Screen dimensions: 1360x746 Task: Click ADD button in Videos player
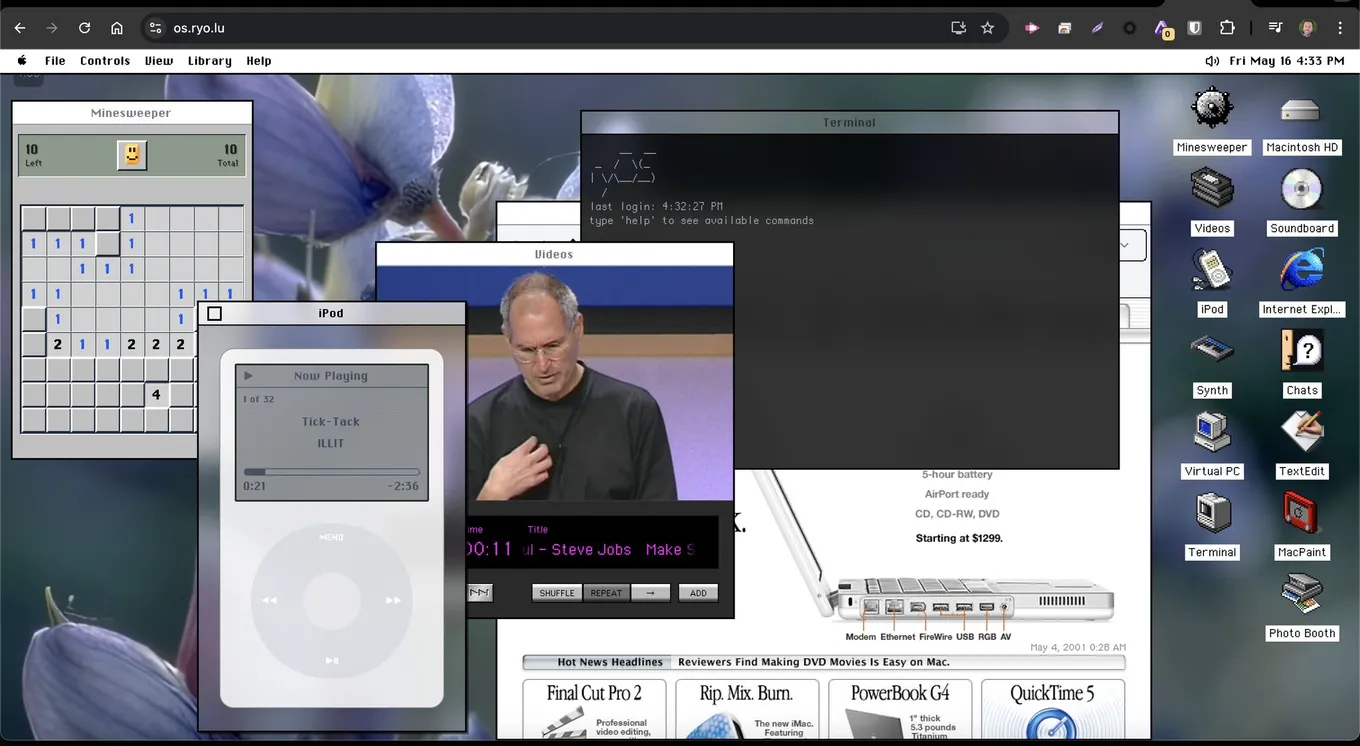pos(698,593)
